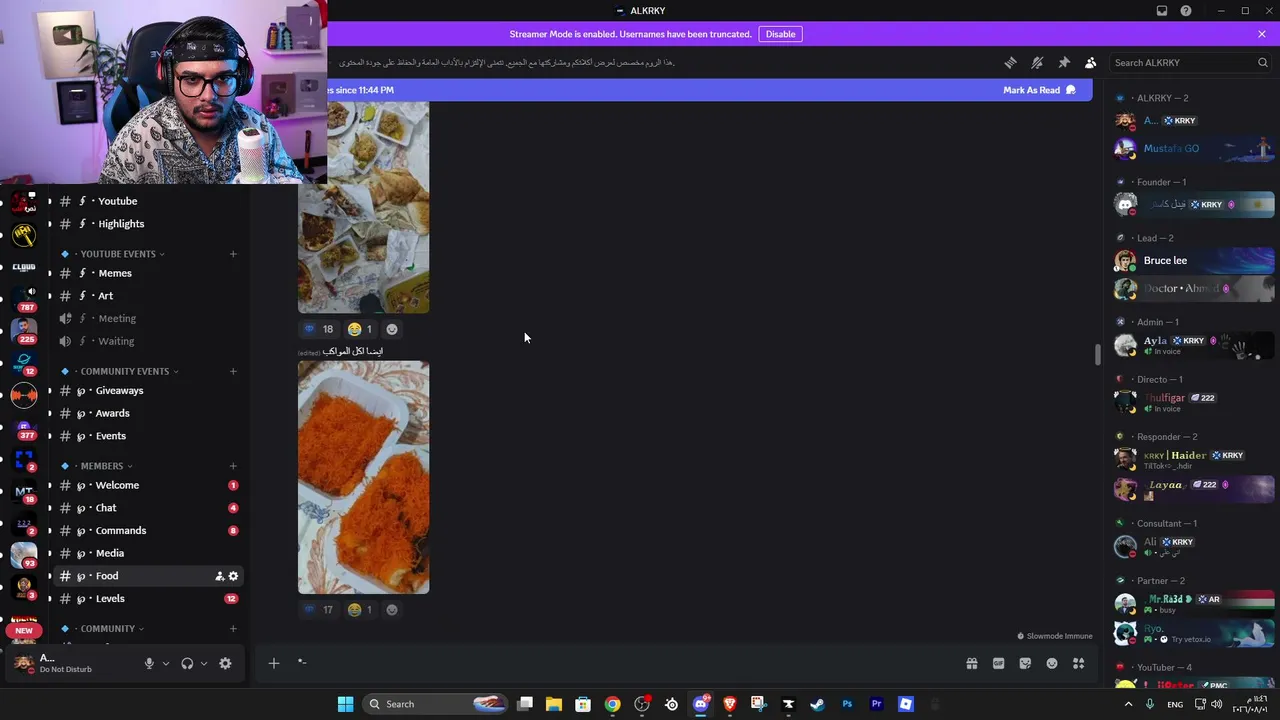Toggle laughing emoji reaction on first photo
Viewport: 1280px width, 720px height.
coord(360,329)
